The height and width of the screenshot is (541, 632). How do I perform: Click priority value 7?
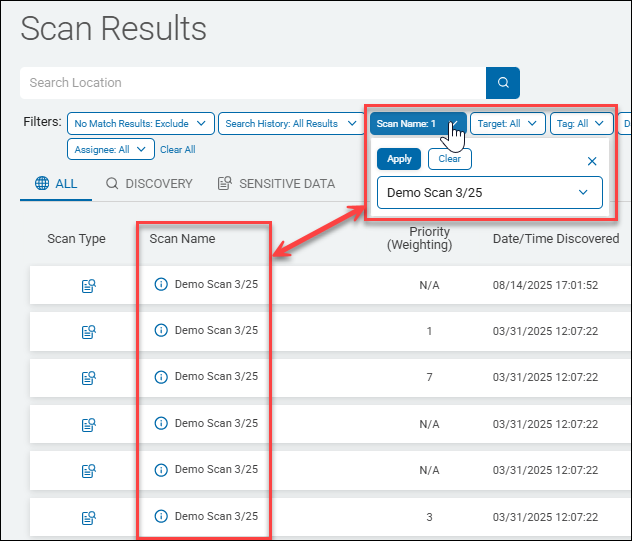click(429, 377)
